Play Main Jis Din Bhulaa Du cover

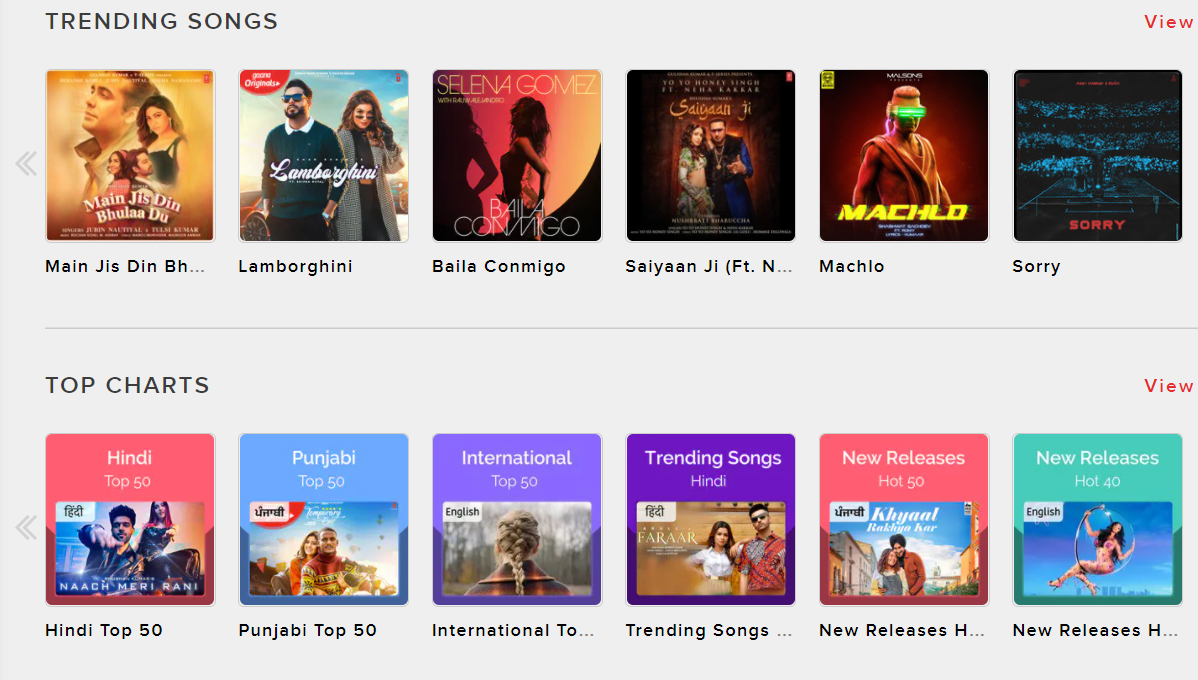(130, 156)
